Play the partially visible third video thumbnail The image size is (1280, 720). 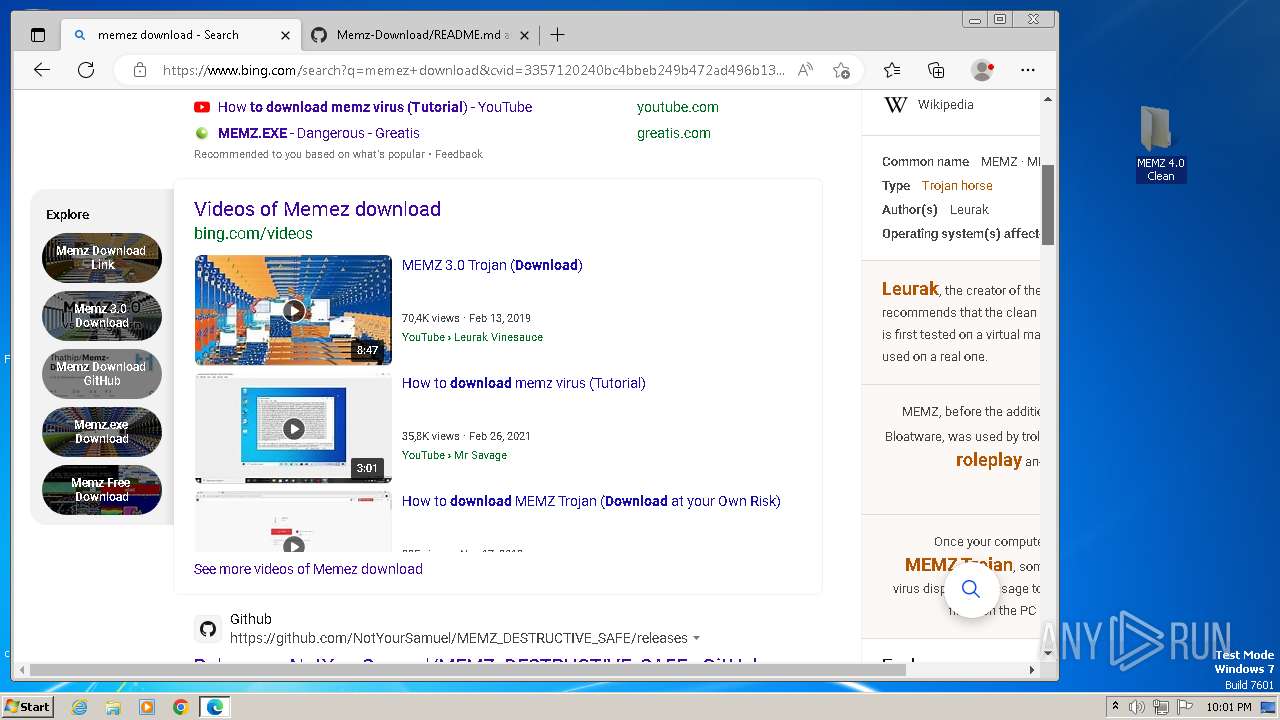(x=293, y=521)
